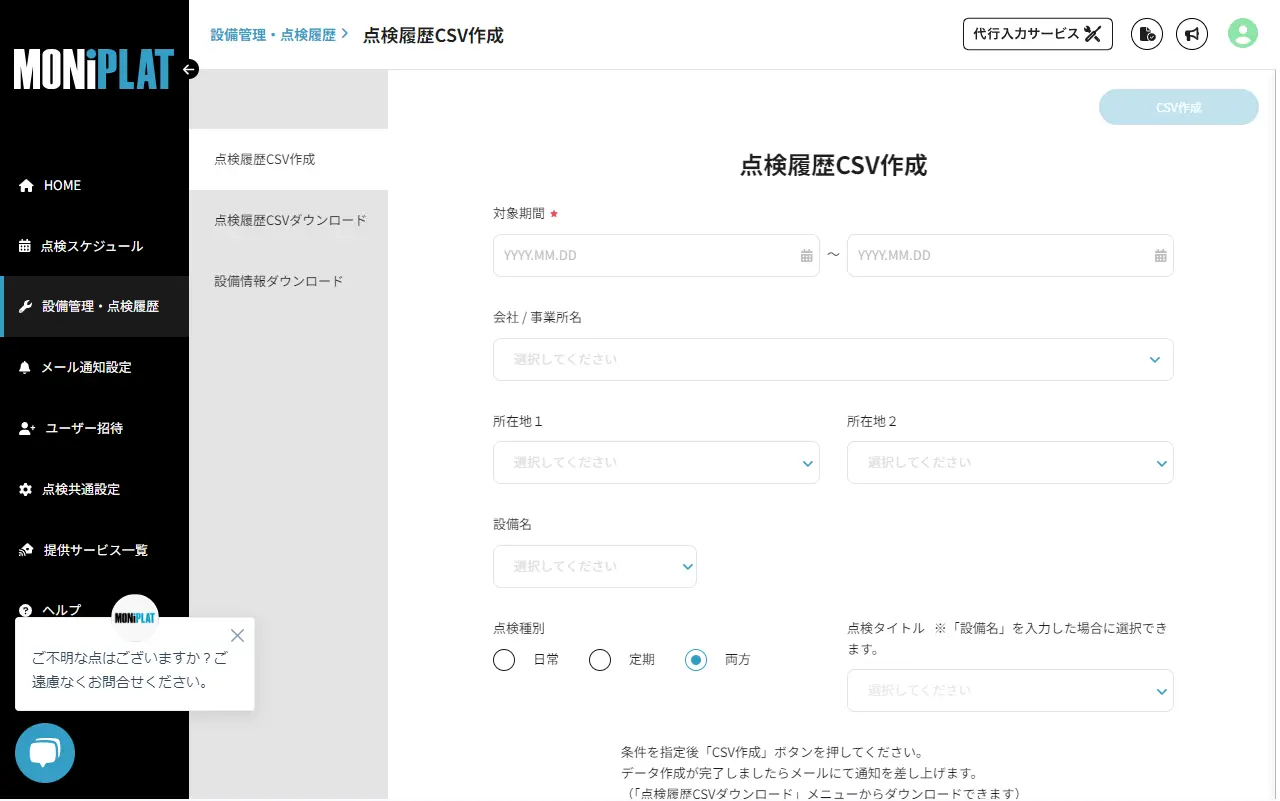Viewport: 1280px width, 801px height.
Task: Open the 設備情報ダウンロード menu item
Action: pyautogui.click(x=278, y=281)
